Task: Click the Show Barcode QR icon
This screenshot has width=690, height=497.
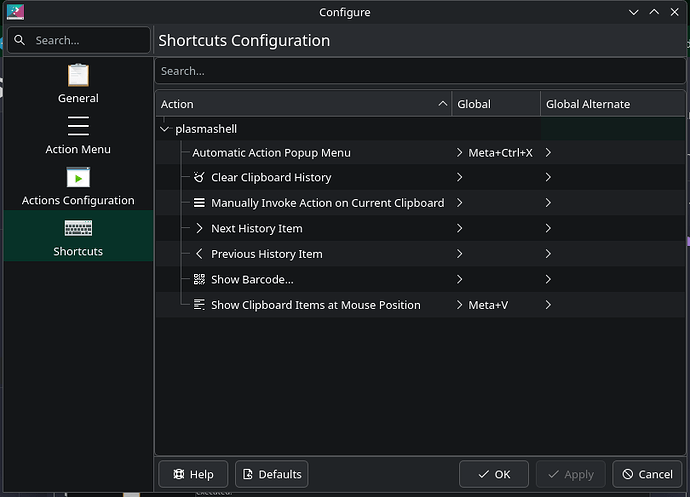Action: tap(199, 280)
